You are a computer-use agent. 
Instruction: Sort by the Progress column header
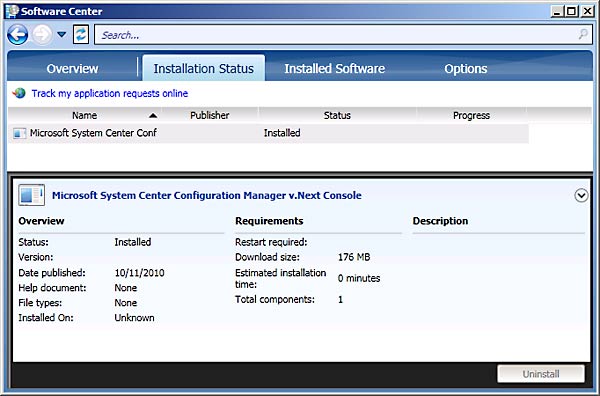click(471, 115)
